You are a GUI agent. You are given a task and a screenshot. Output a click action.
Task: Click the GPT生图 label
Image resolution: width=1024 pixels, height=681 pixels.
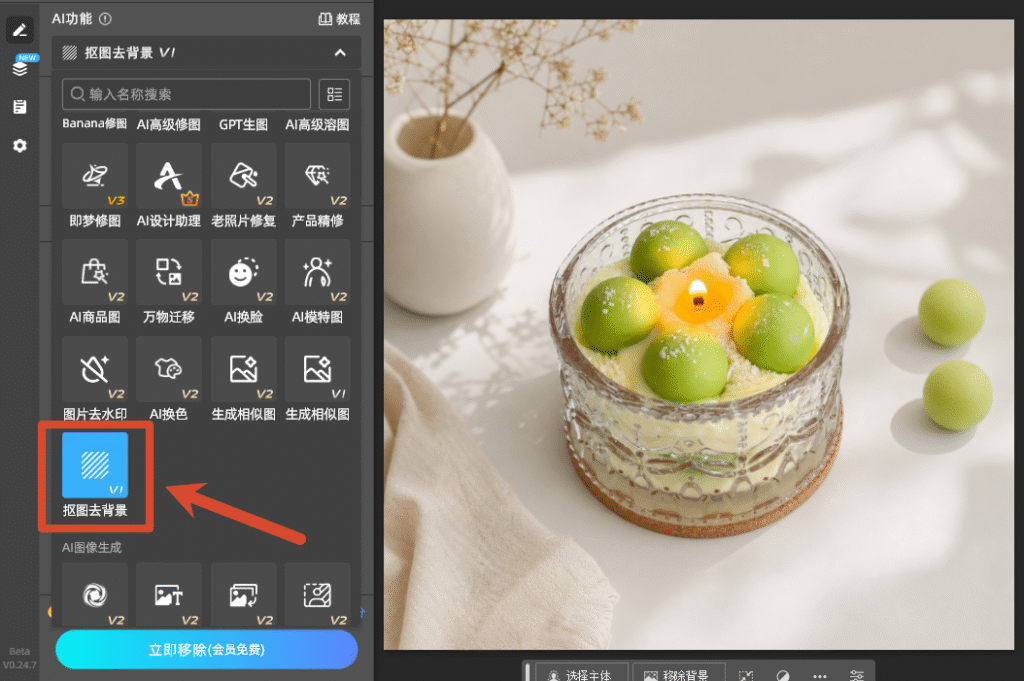[243, 124]
